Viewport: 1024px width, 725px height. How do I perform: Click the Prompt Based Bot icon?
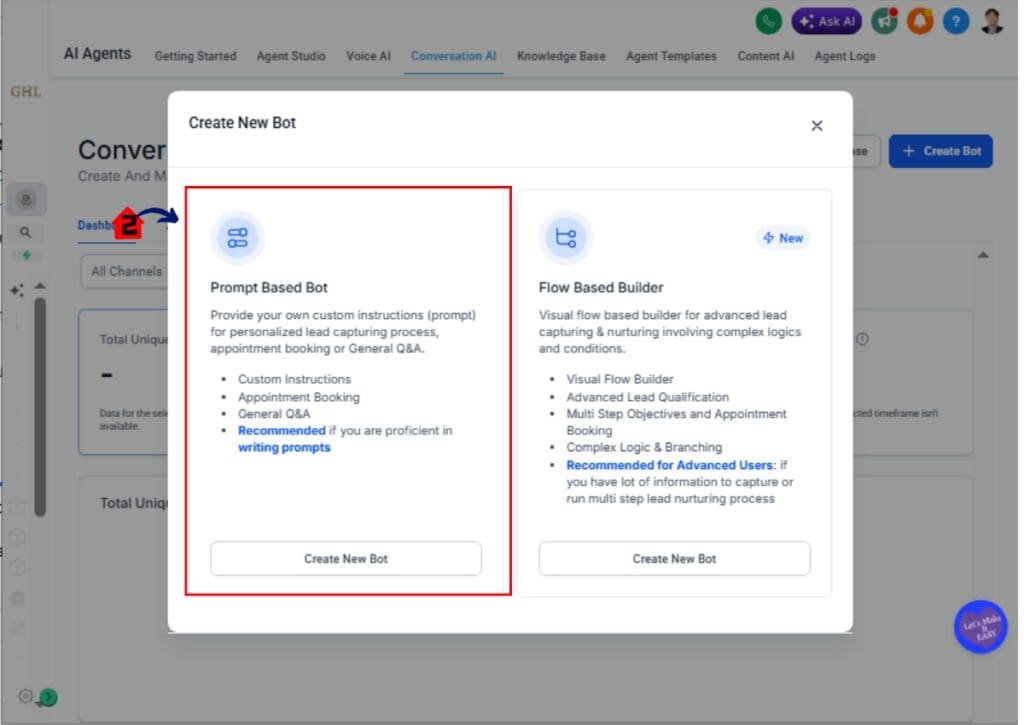tap(237, 237)
